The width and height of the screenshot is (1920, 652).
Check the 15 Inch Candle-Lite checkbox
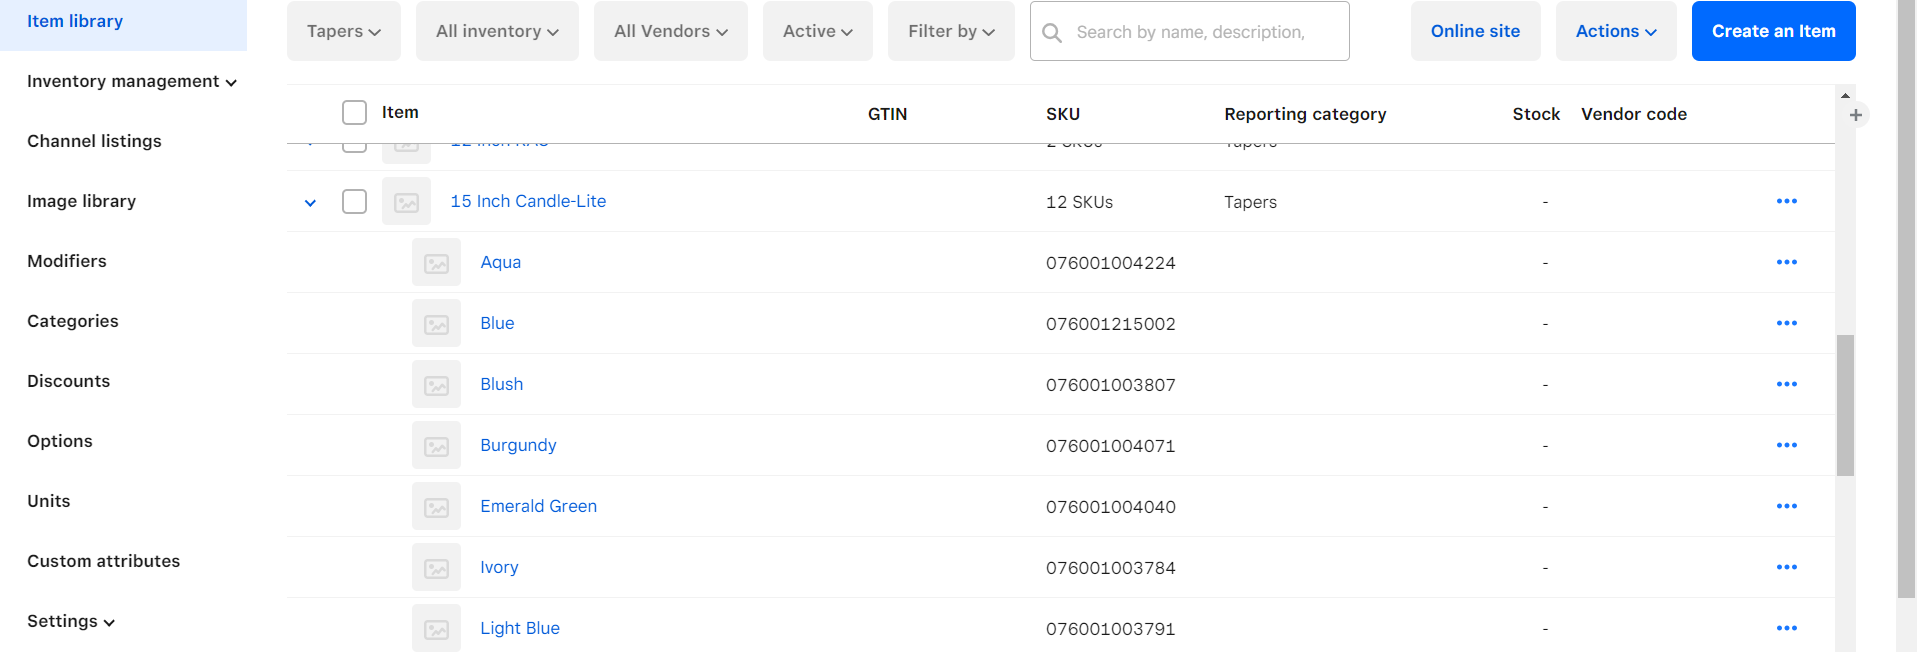354,201
